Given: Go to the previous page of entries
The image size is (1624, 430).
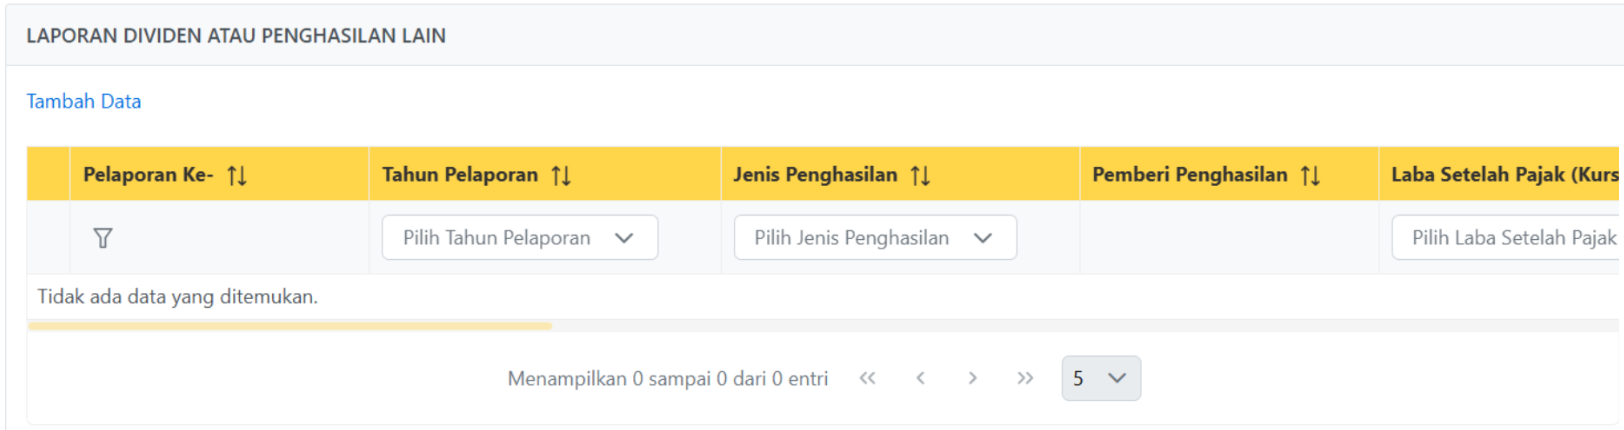Looking at the screenshot, I should 920,378.
